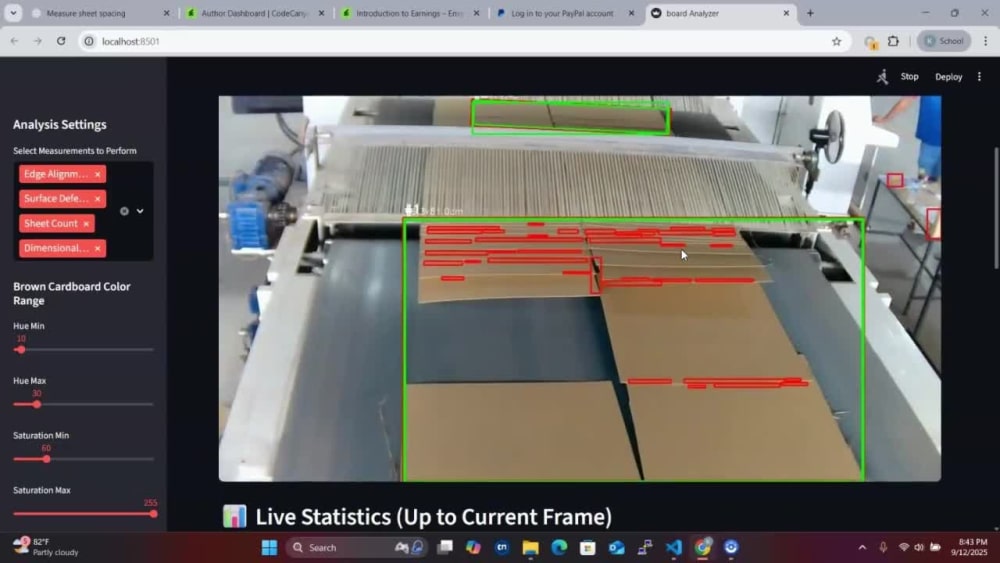Adjust the Hue Max slider handle
1000x563 pixels.
(x=37, y=404)
